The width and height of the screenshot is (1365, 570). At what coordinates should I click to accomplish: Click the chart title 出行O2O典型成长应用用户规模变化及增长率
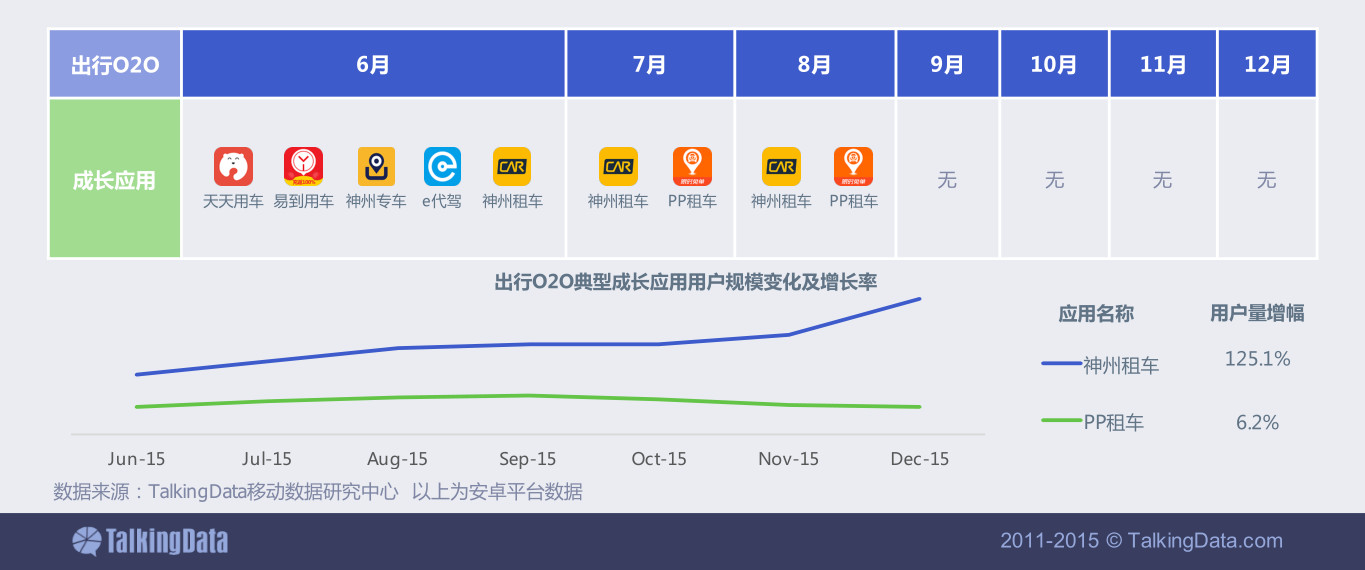tap(686, 282)
